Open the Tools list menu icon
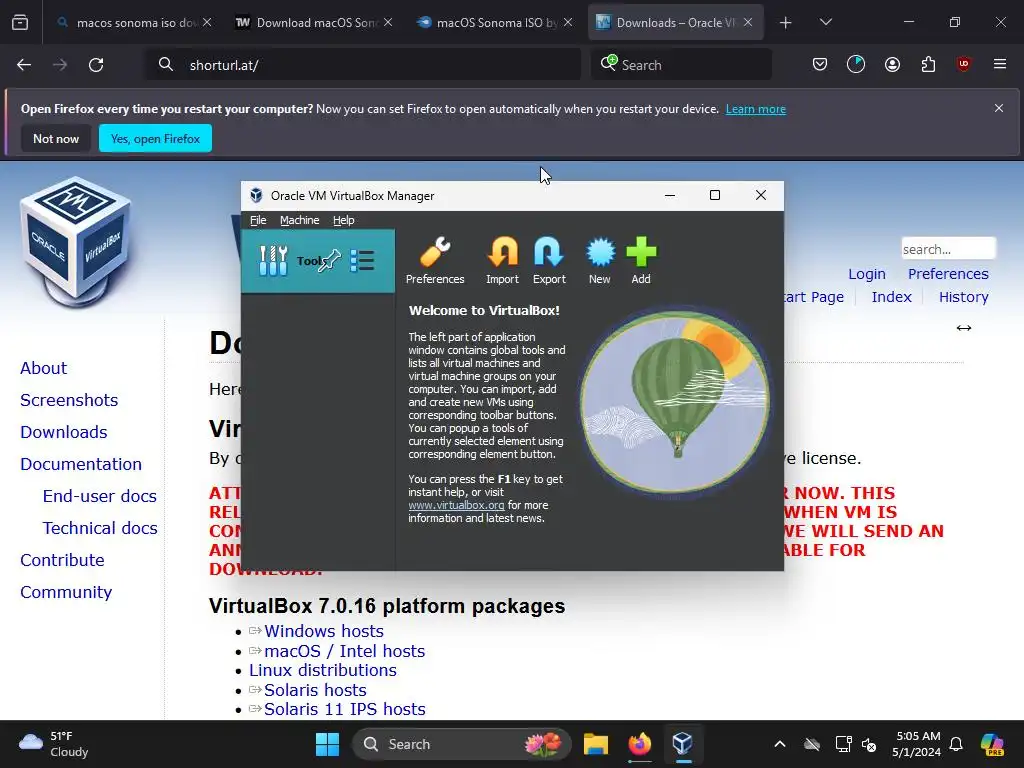Viewport: 1024px width, 768px height. [x=362, y=261]
